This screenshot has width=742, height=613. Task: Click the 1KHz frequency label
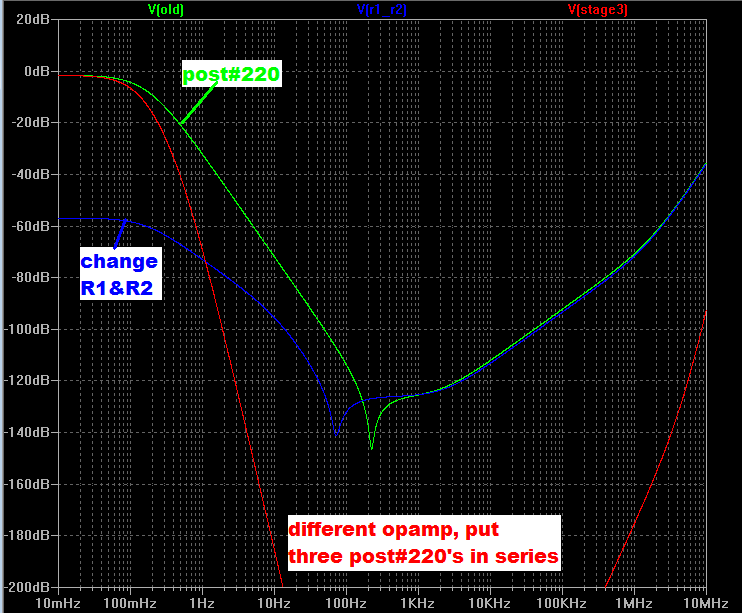(417, 604)
